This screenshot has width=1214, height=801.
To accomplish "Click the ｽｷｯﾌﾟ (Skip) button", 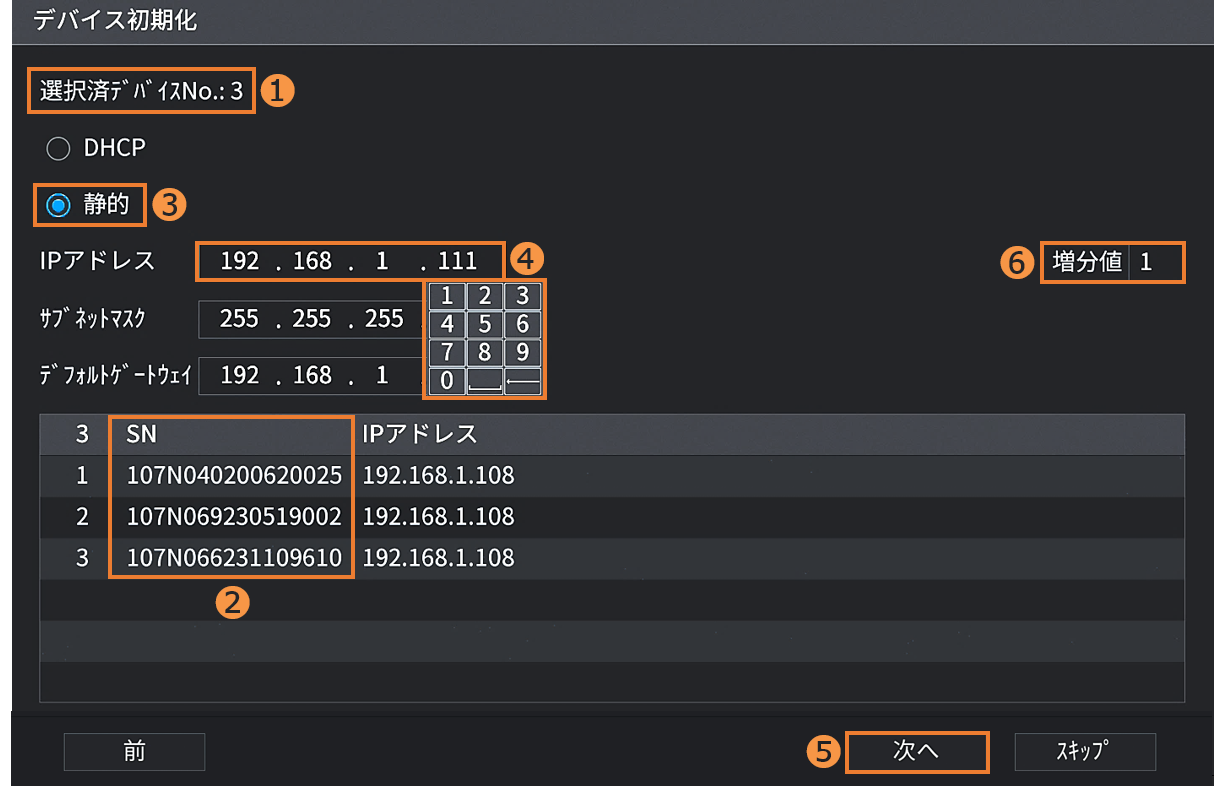I will [x=1084, y=752].
